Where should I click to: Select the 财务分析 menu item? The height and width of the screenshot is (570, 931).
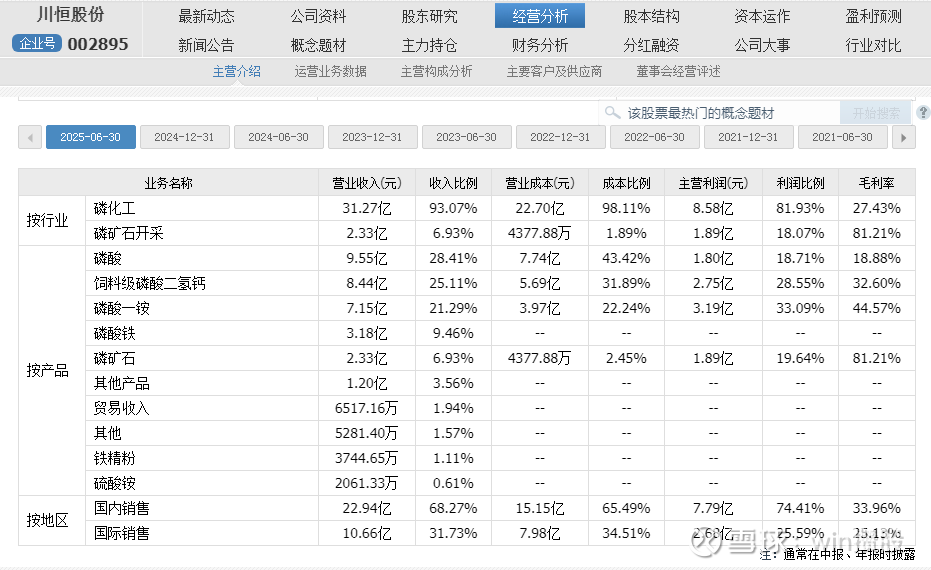point(540,45)
